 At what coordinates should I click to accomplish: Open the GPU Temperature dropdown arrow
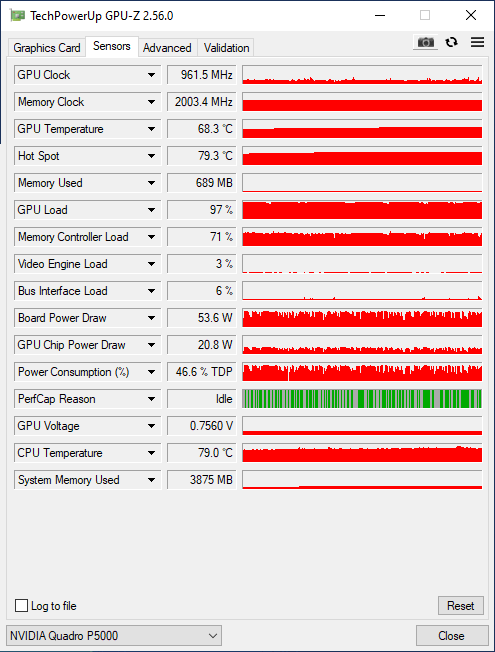tap(151, 129)
